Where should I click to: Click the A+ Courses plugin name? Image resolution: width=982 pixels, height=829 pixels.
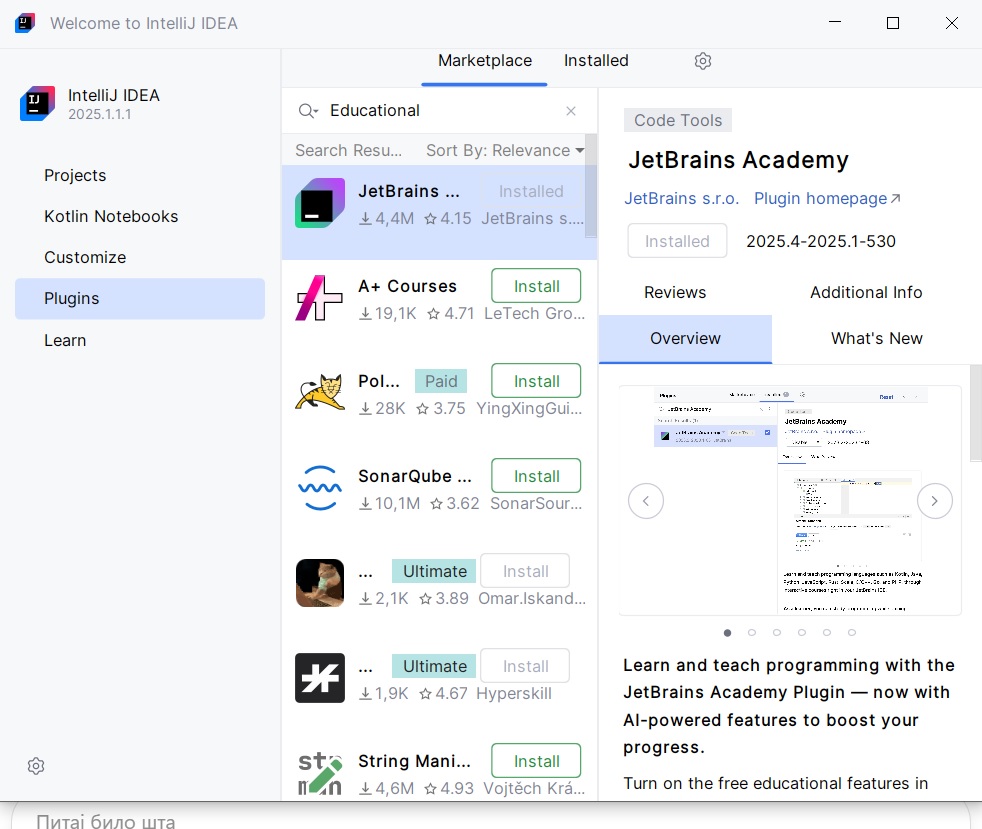click(x=407, y=286)
